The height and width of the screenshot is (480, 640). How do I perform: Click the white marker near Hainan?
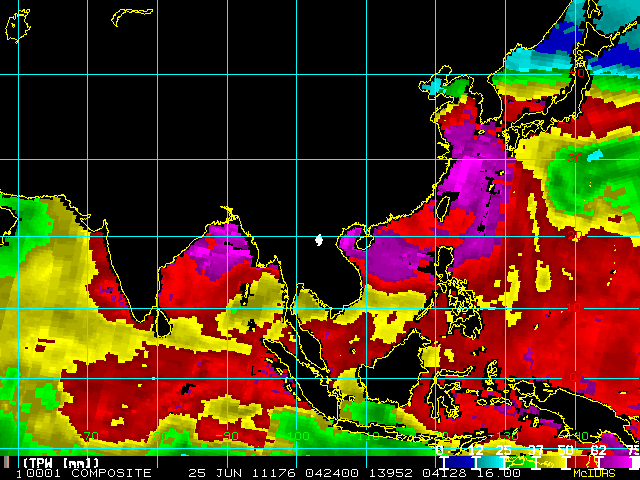point(319,240)
